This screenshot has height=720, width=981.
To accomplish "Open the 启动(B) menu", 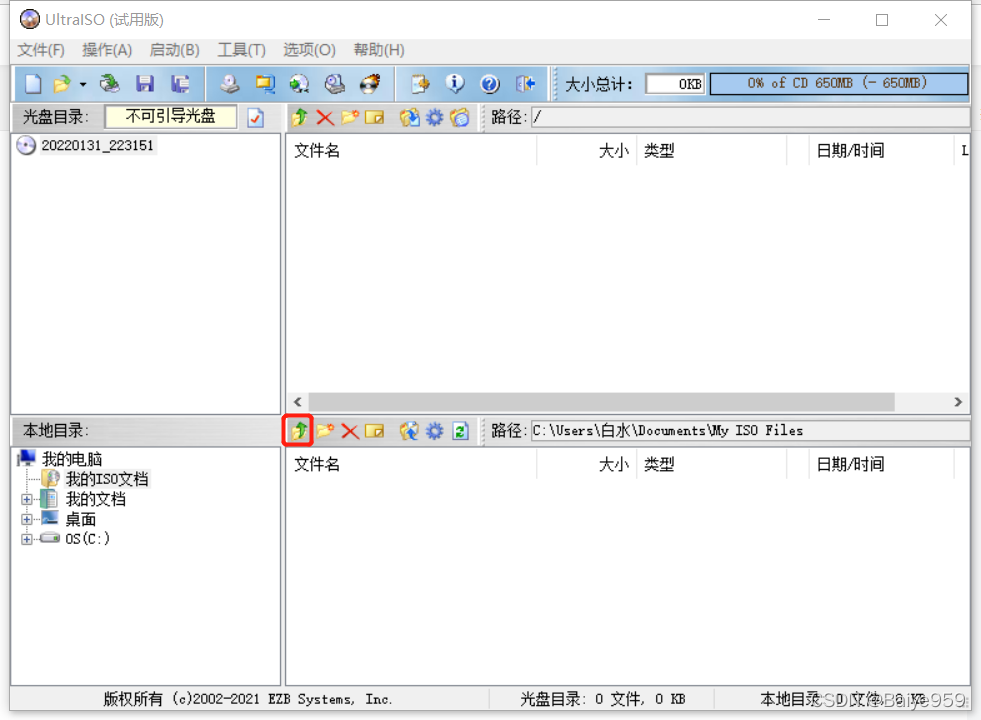I will click(175, 50).
